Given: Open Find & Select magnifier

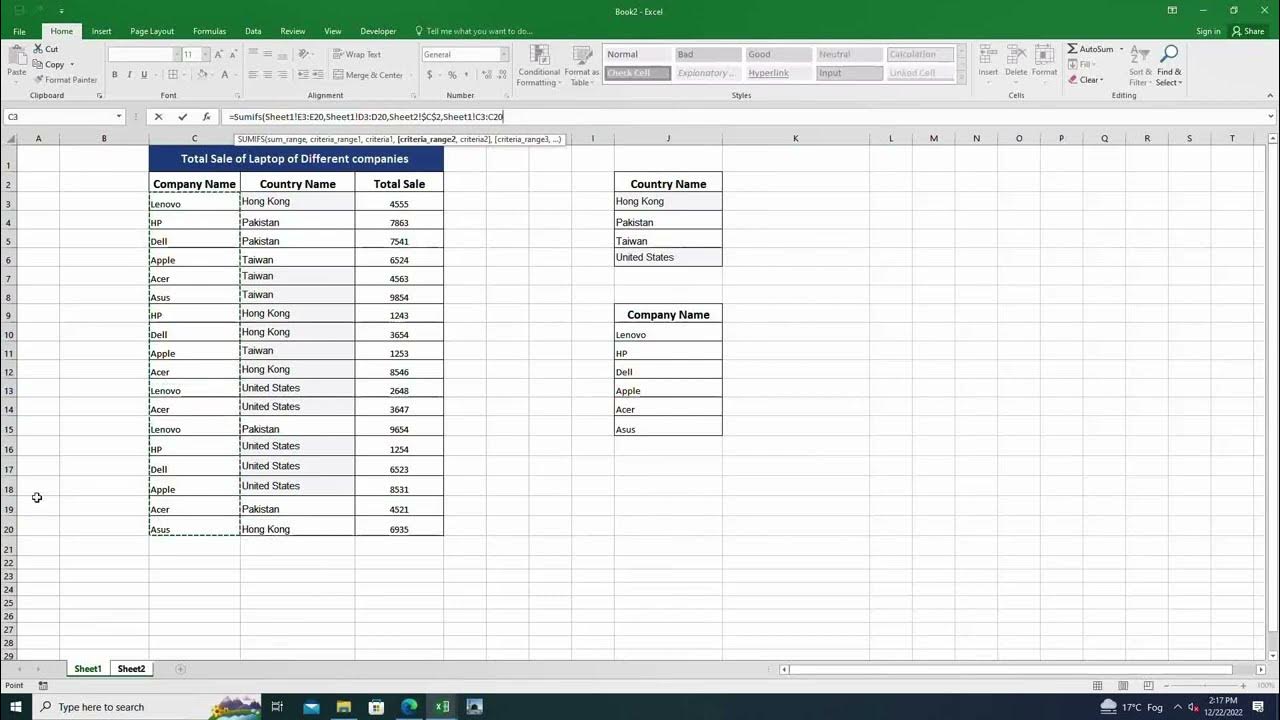Looking at the screenshot, I should tap(1169, 63).
